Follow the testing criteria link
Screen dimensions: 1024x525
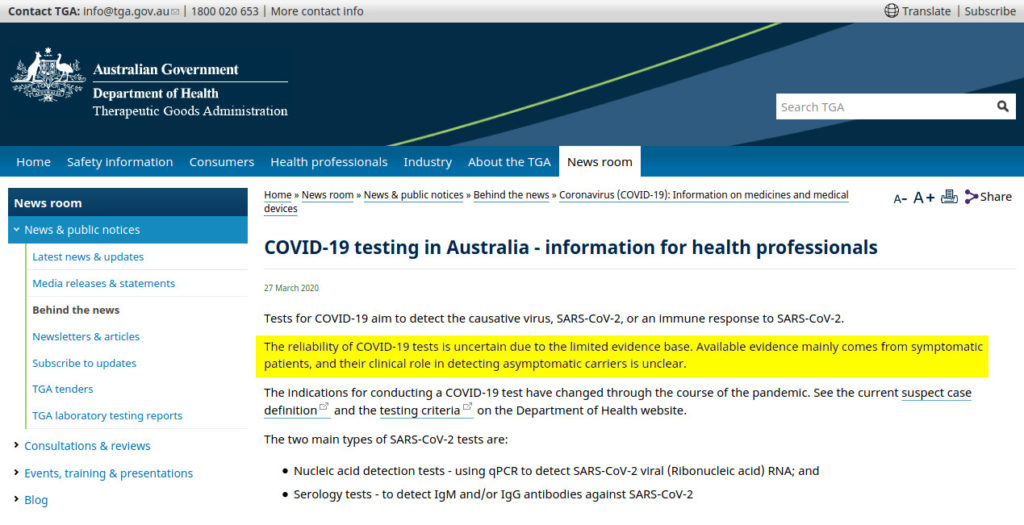[419, 411]
